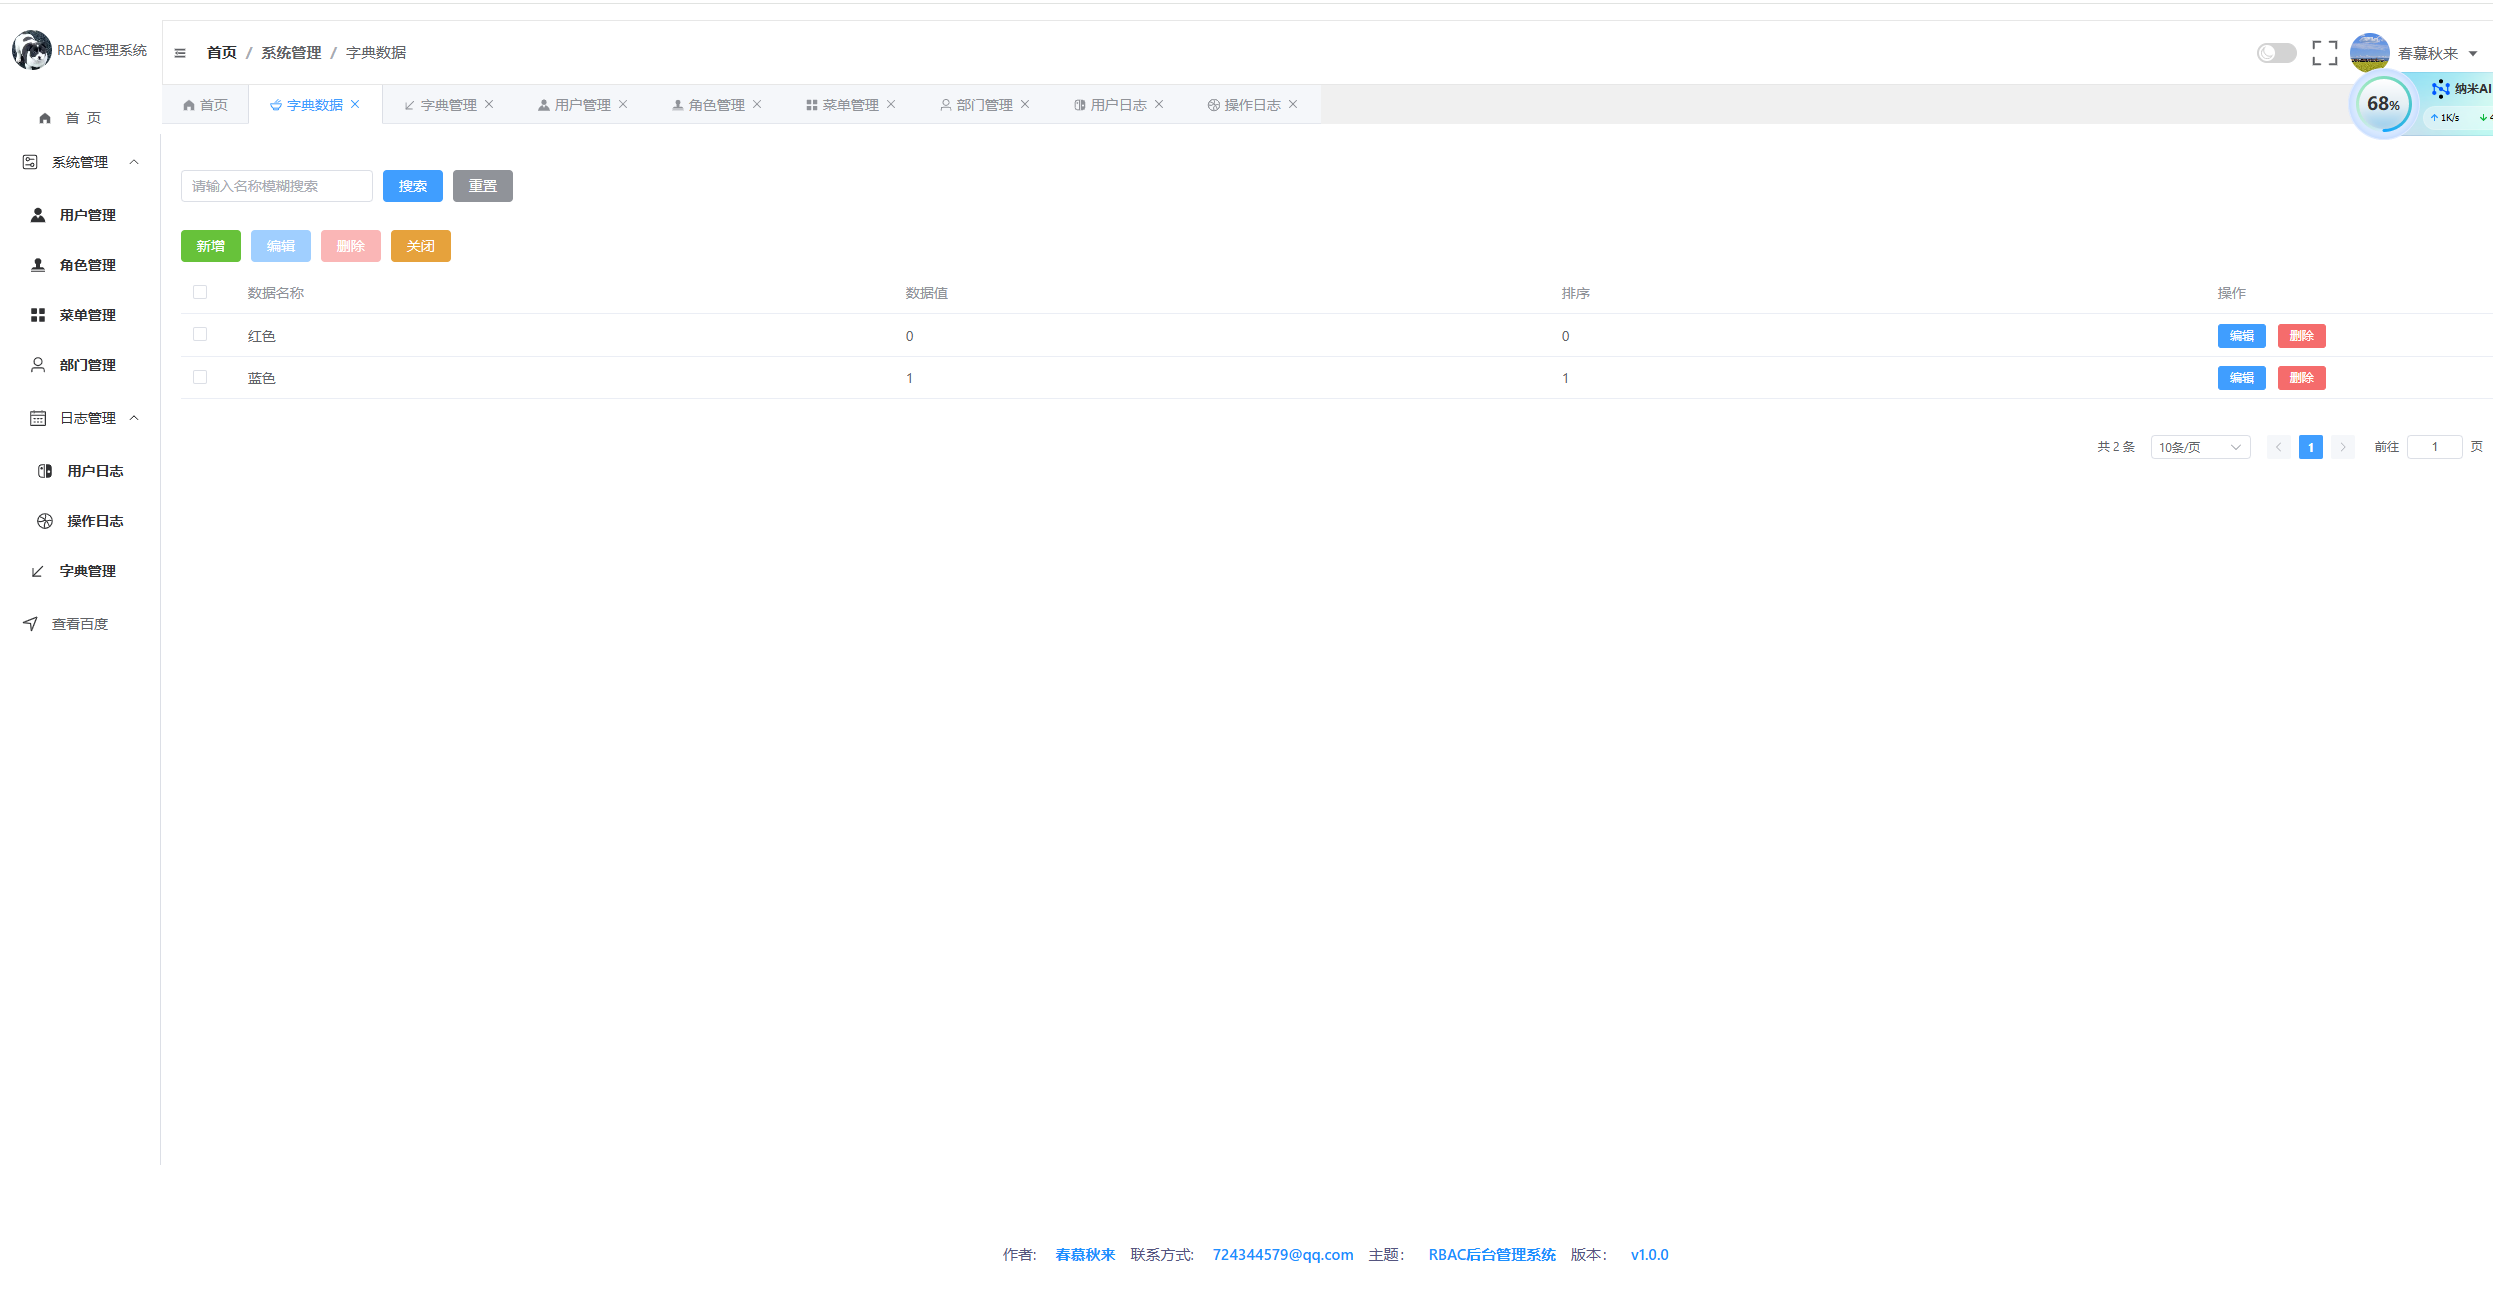The image size is (2493, 1307).
Task: Click the user avatar picture
Action: [2368, 53]
